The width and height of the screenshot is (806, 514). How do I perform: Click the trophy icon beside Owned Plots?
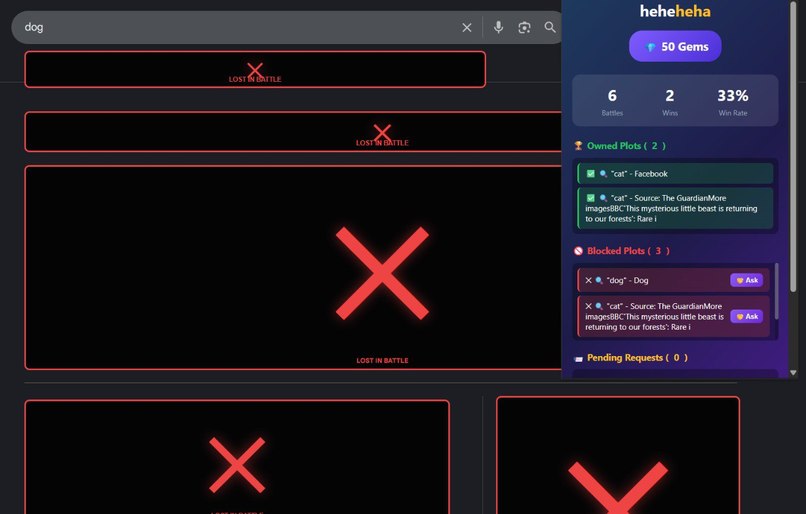(x=578, y=146)
